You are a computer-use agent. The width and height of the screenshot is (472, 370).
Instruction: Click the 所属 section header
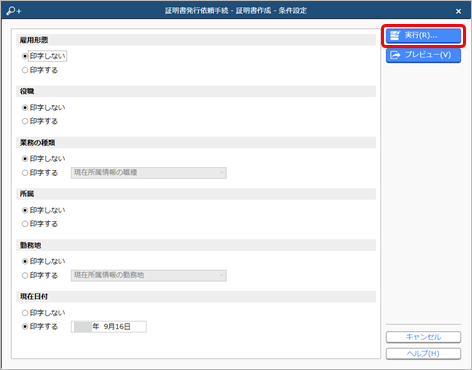pos(196,194)
